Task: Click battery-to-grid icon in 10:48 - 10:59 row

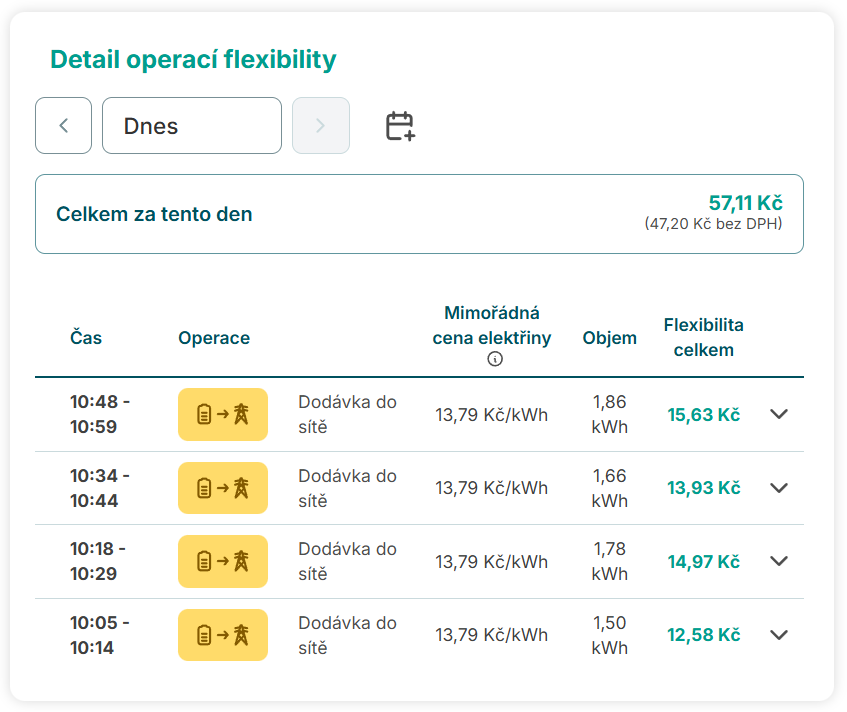Action: pos(223,414)
